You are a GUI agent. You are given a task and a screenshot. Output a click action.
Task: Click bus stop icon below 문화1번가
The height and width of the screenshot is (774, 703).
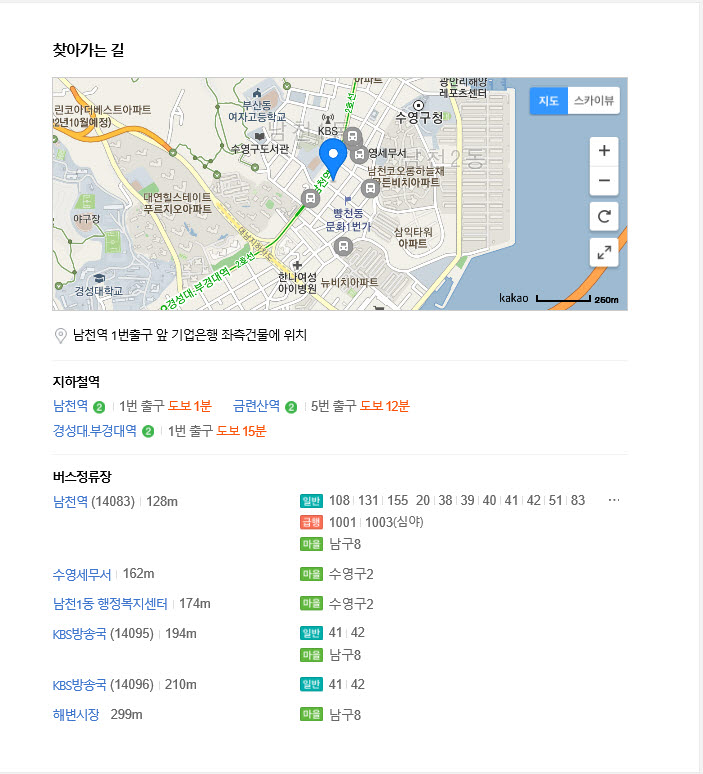[x=343, y=246]
